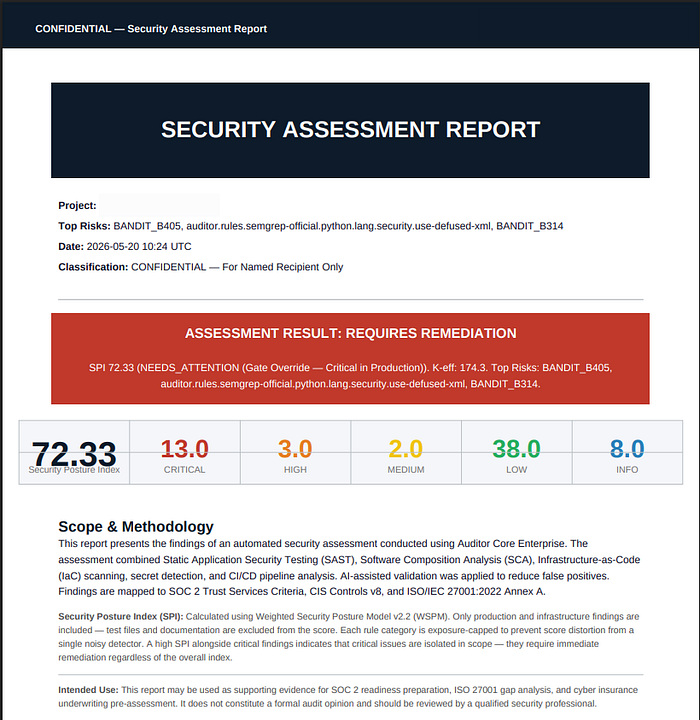This screenshot has width=700, height=720.
Task: Click the line starting 'This report presents the findings'
Action: pos(323,544)
